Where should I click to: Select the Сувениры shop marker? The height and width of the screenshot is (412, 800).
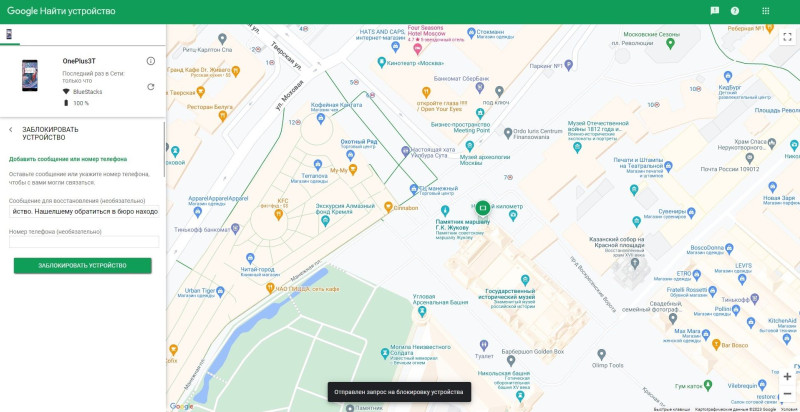tap(691, 211)
